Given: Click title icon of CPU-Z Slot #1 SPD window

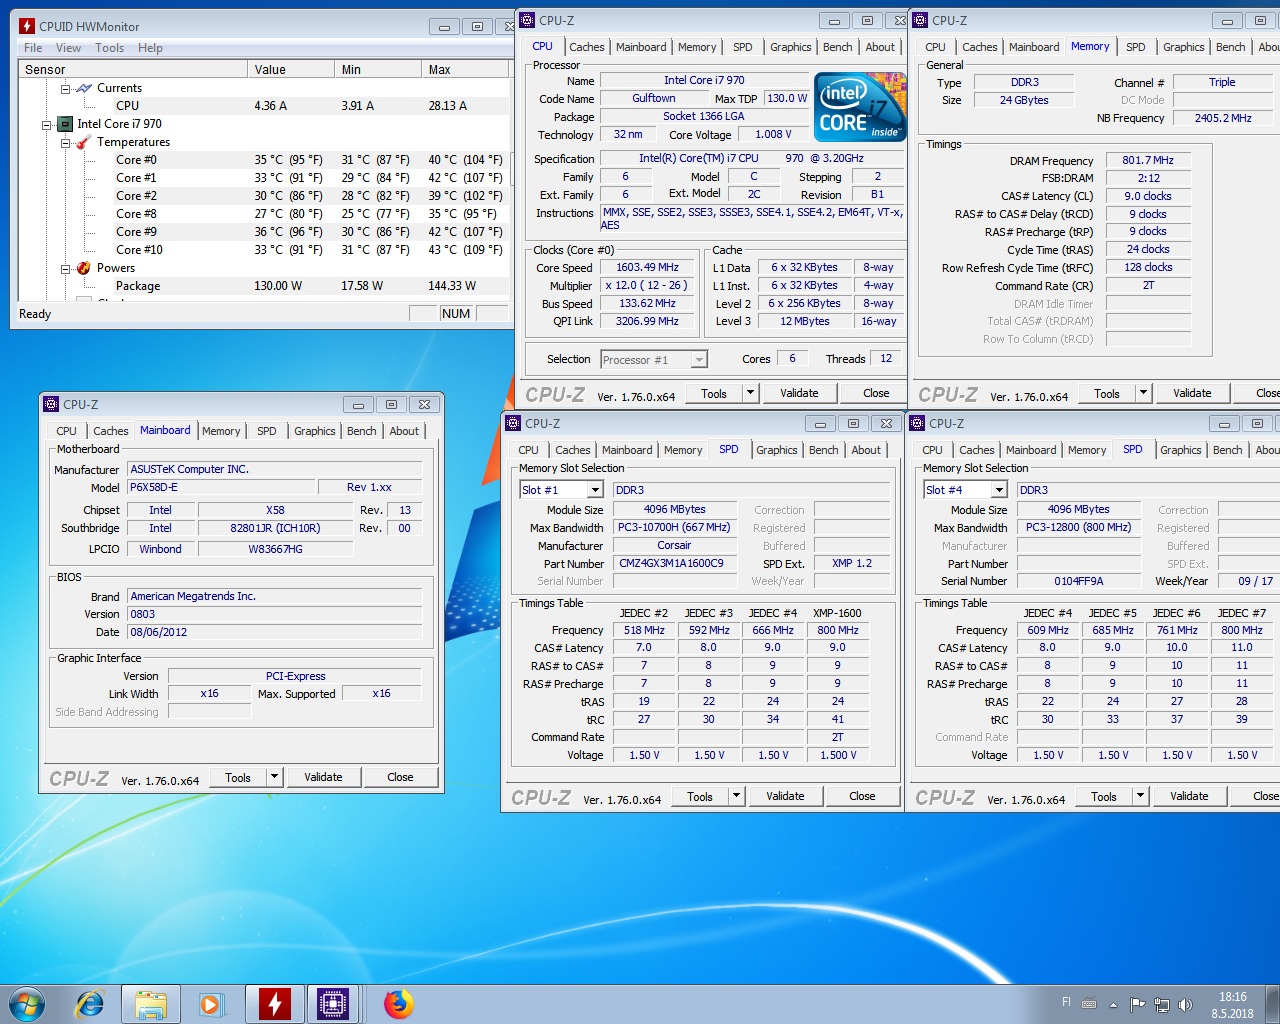Looking at the screenshot, I should [x=513, y=423].
